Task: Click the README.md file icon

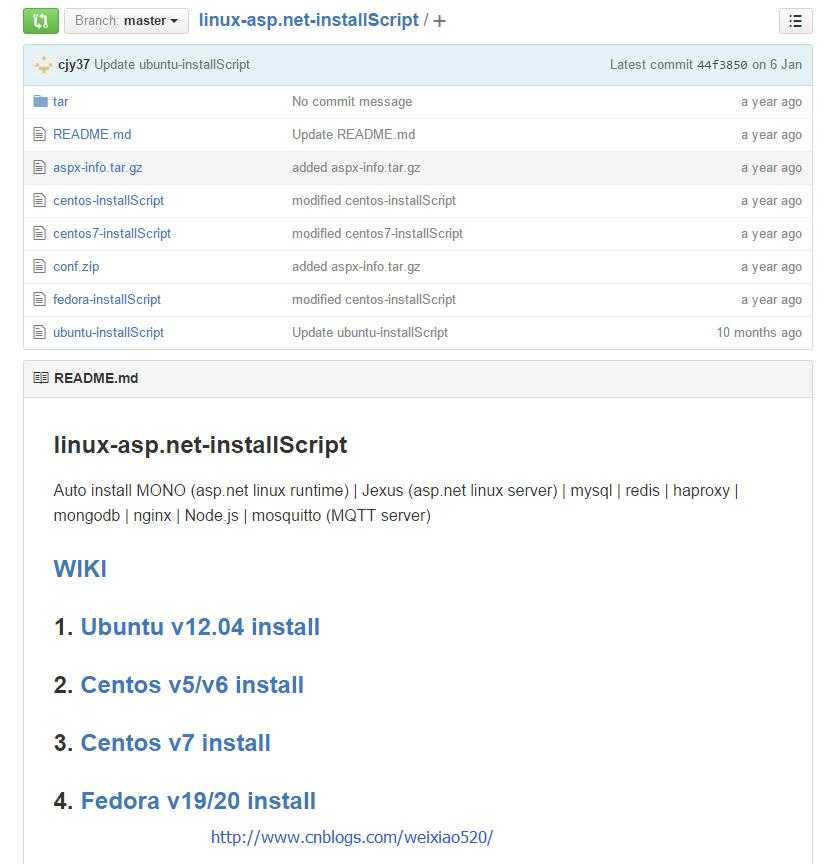Action: click(40, 134)
